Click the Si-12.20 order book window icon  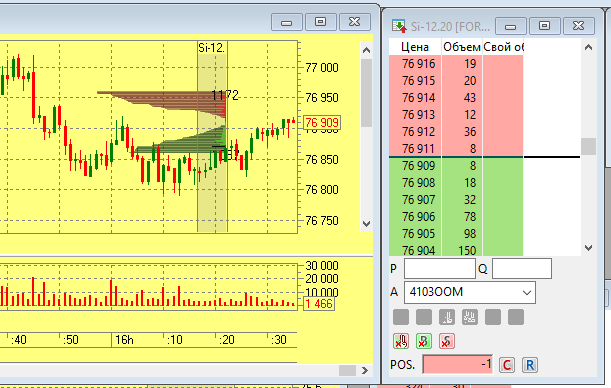399,26
